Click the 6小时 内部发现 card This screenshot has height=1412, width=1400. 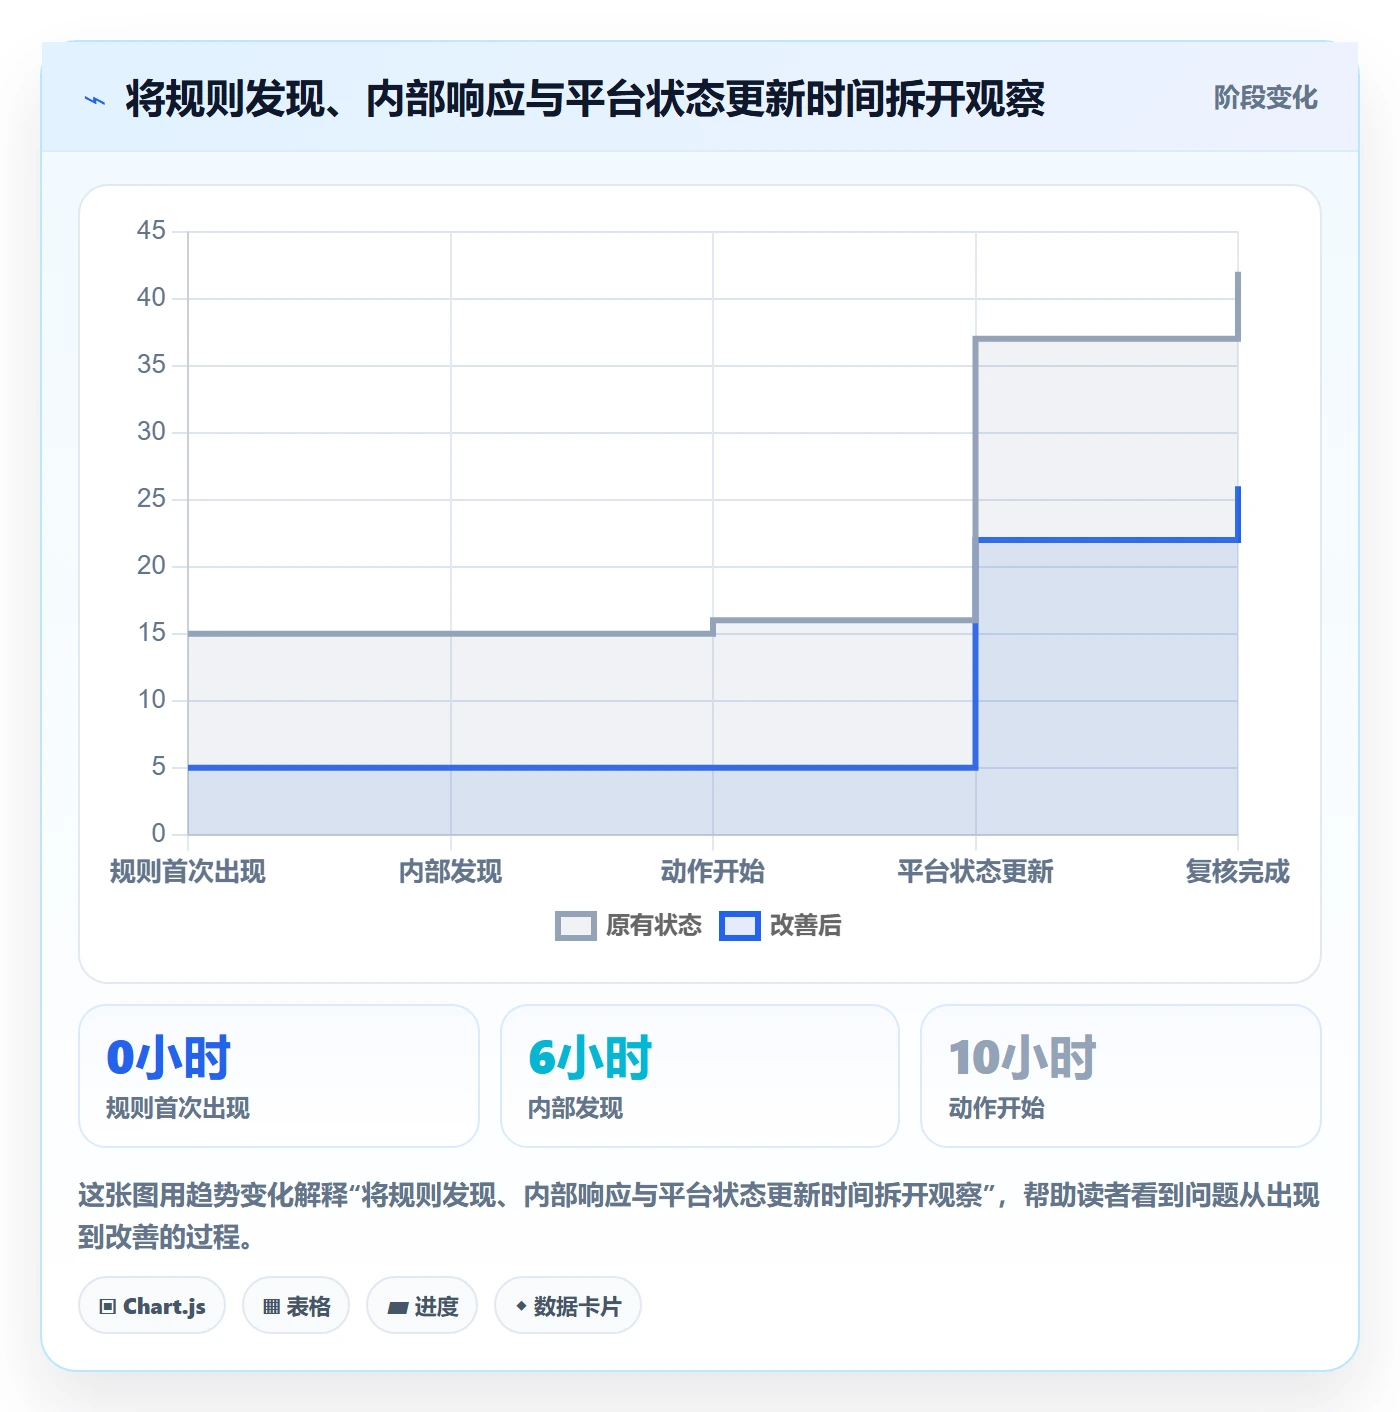700,1076
